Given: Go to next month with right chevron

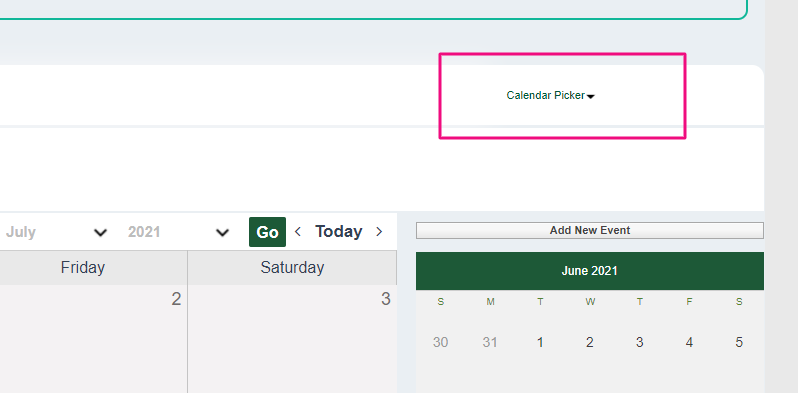Looking at the screenshot, I should coord(379,232).
